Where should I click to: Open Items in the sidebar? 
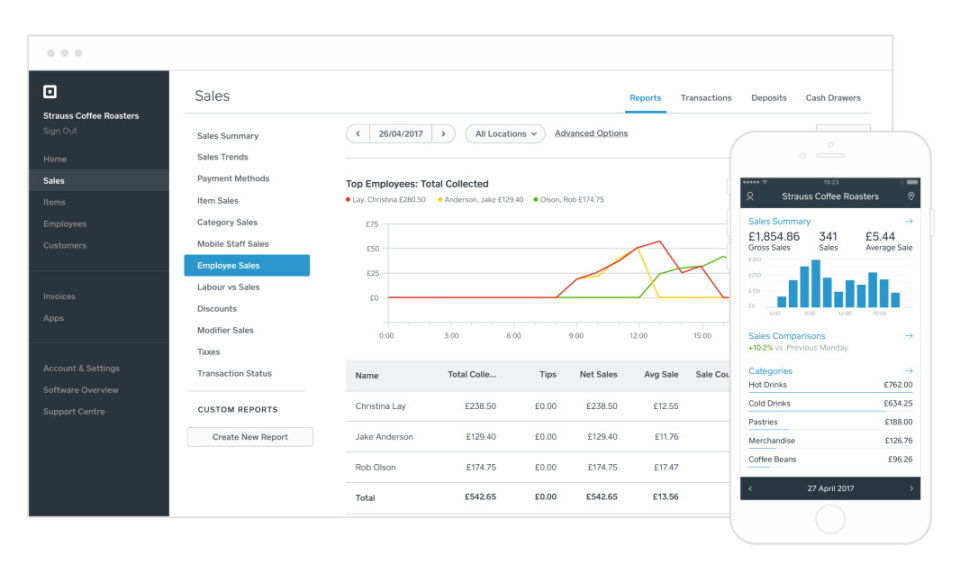(54, 202)
